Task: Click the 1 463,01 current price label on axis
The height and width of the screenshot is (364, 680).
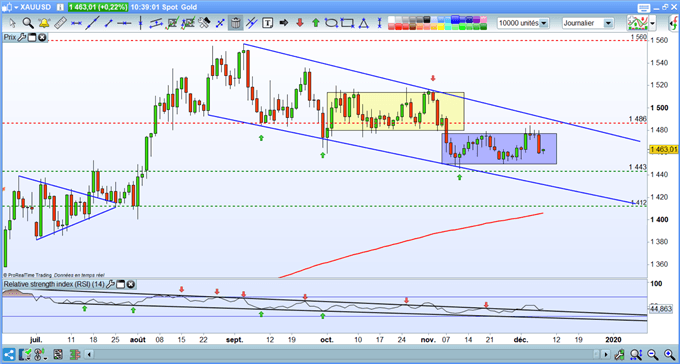Action: coord(664,150)
